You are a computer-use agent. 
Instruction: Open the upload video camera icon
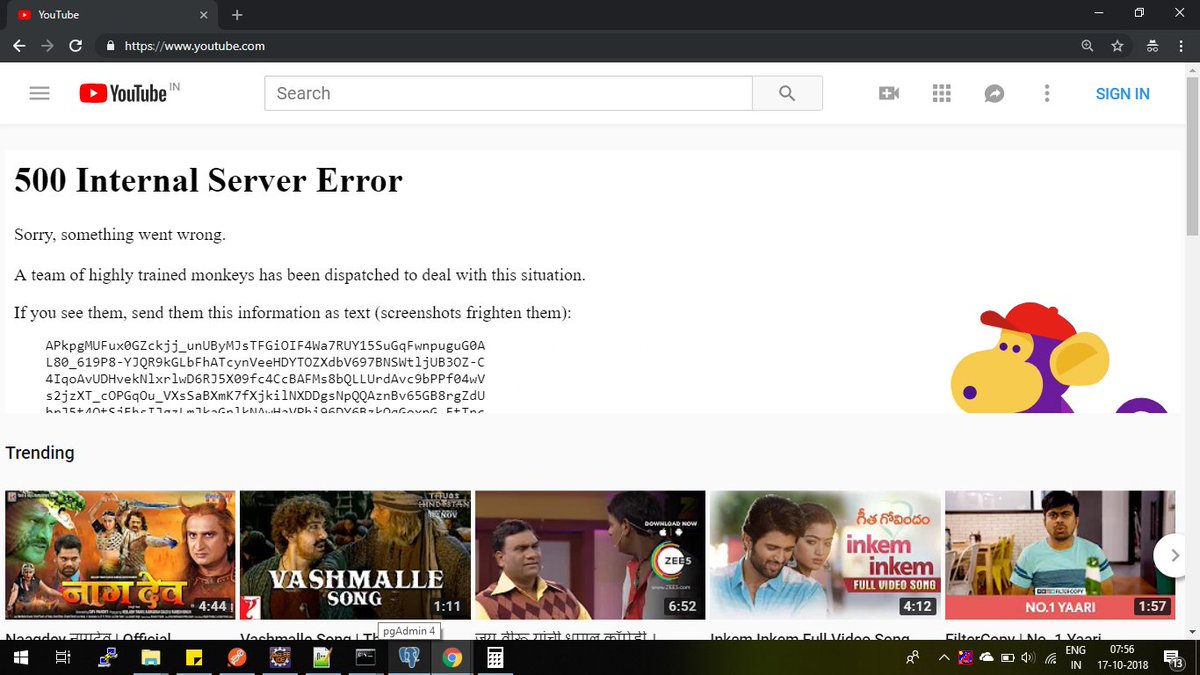(889, 93)
